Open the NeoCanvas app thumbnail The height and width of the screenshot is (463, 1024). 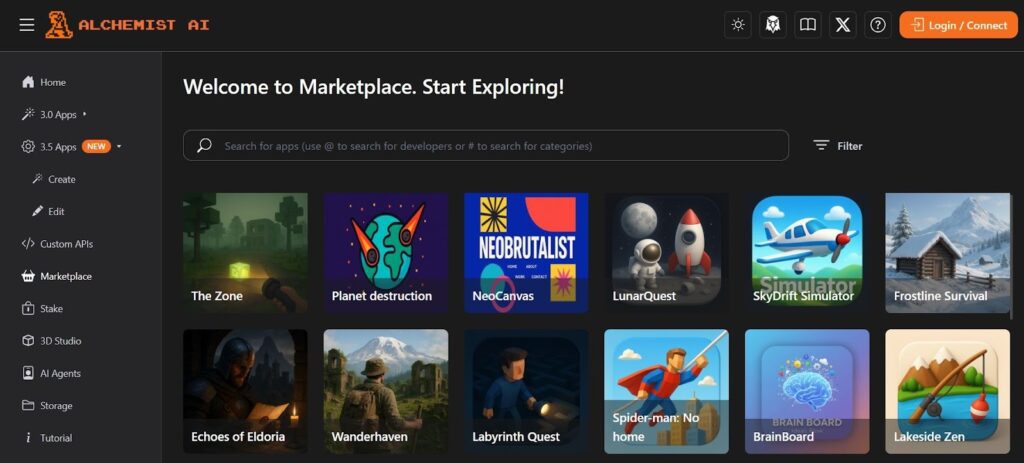[x=526, y=252]
